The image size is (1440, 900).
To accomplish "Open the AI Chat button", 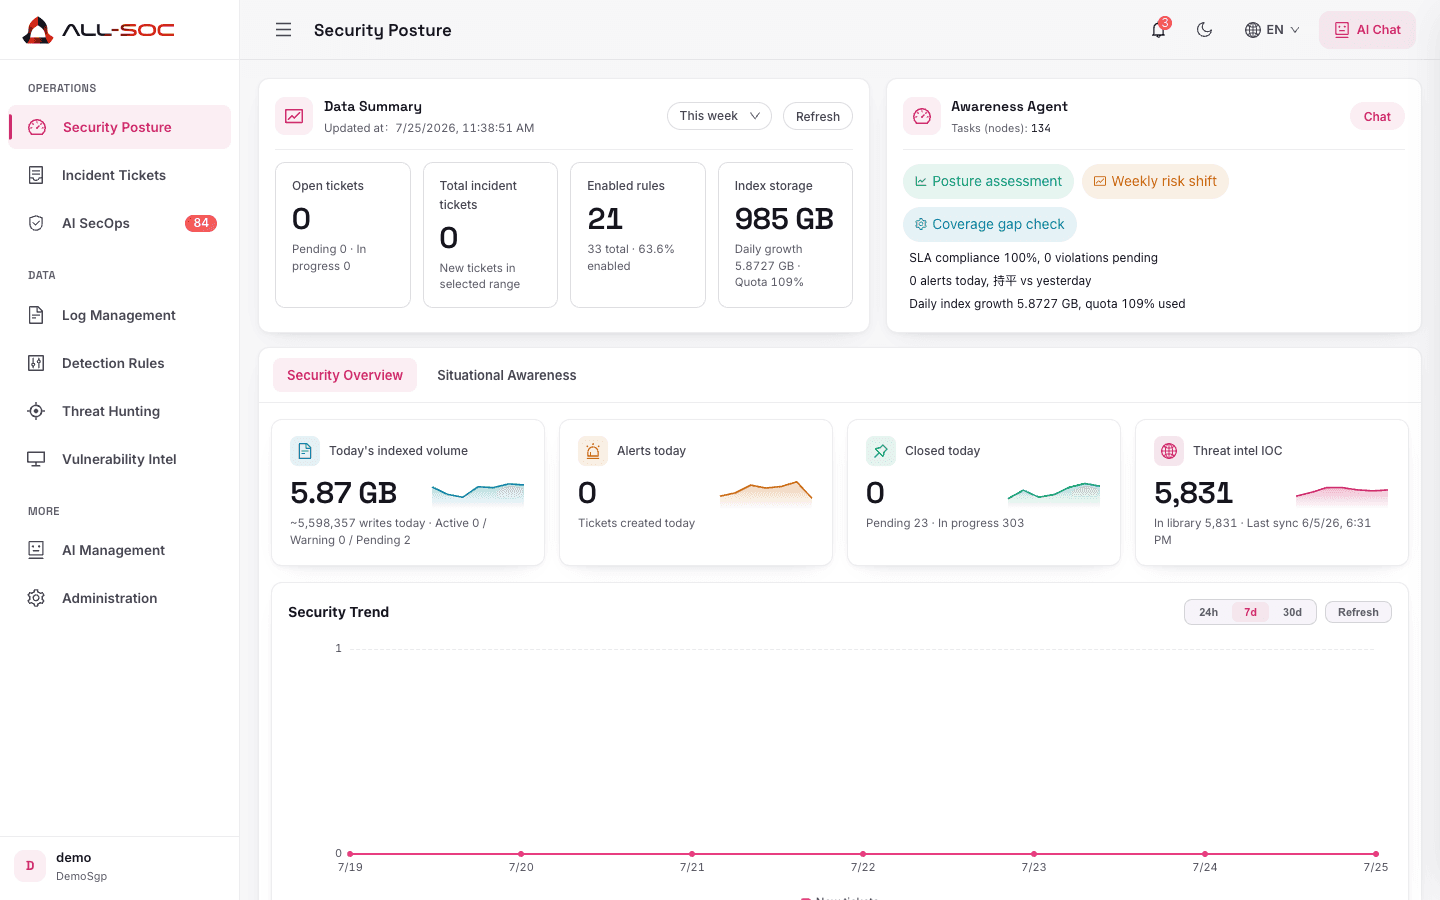I will pyautogui.click(x=1367, y=30).
